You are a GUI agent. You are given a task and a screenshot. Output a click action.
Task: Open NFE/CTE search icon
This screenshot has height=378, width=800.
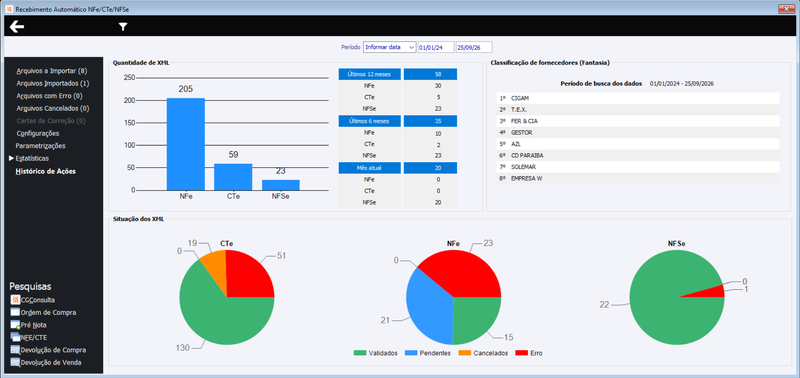point(15,337)
